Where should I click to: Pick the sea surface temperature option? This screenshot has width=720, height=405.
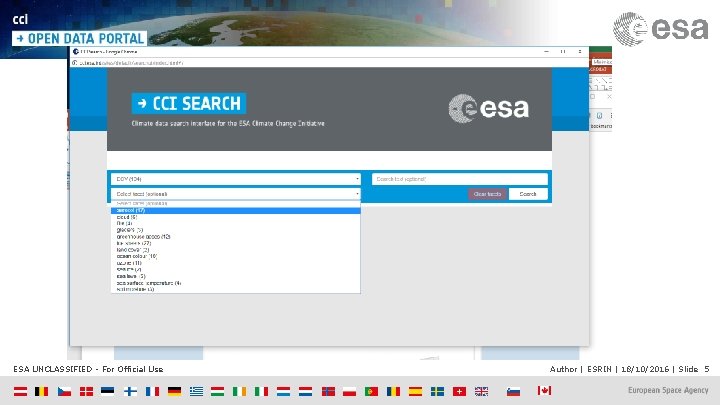coord(236,283)
